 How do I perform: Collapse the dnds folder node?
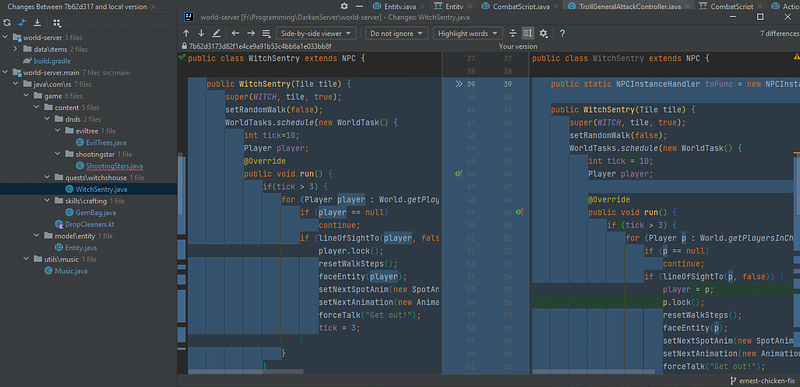pyautogui.click(x=47, y=119)
